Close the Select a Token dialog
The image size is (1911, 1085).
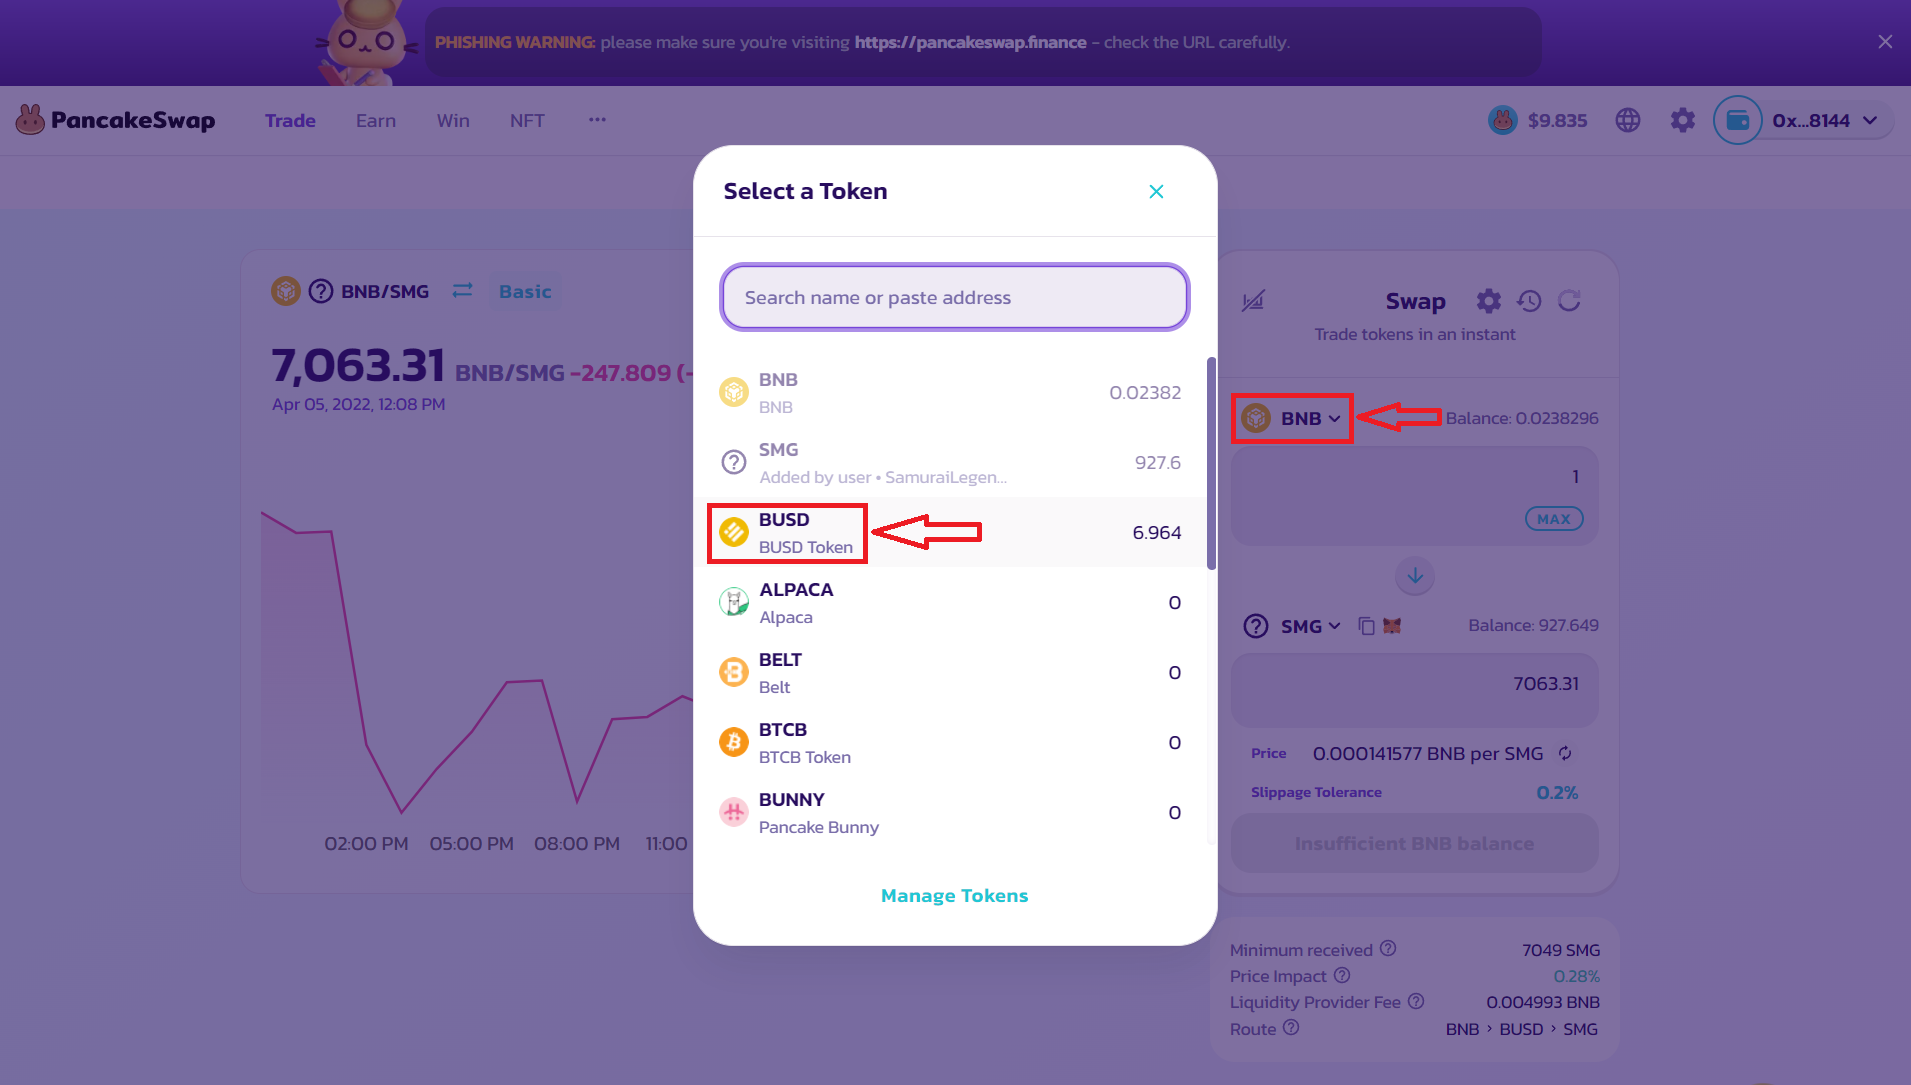1156,191
